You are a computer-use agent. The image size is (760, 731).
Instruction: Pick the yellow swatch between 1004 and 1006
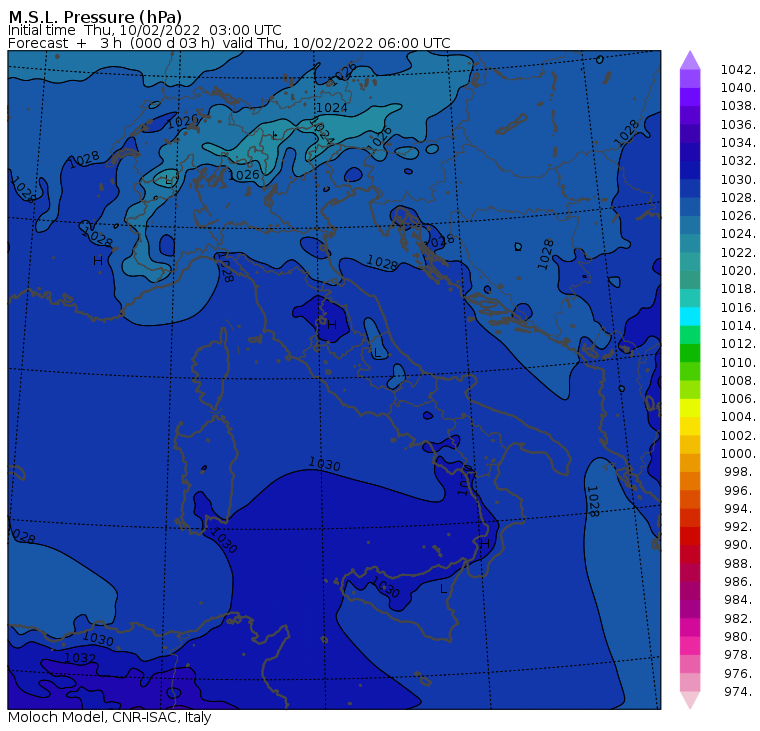click(x=690, y=408)
